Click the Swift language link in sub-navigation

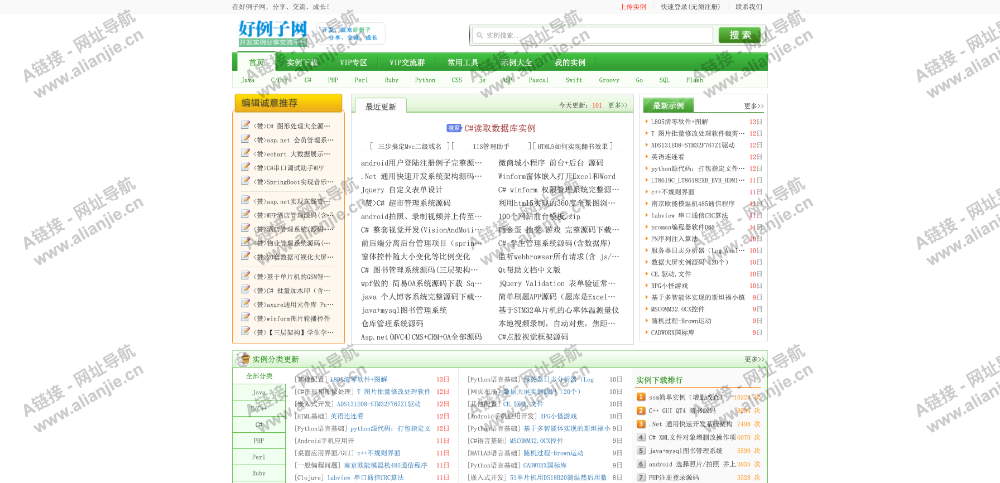pos(573,80)
